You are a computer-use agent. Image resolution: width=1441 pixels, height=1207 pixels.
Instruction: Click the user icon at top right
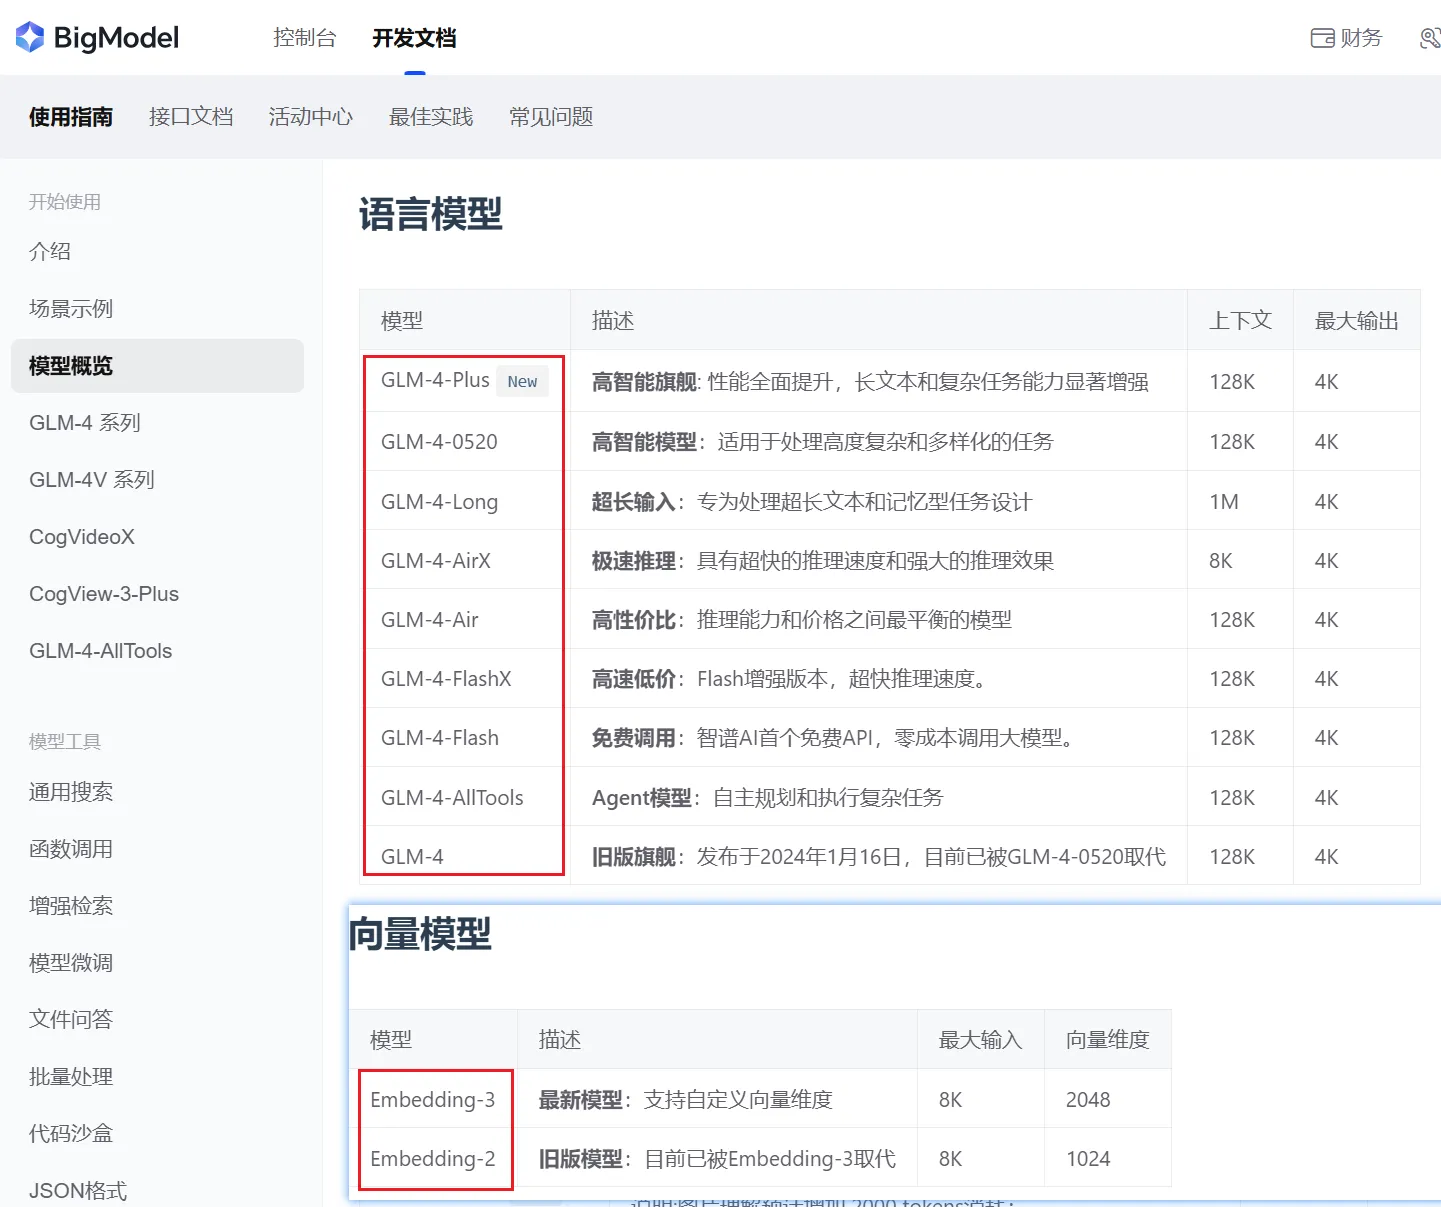(1430, 38)
